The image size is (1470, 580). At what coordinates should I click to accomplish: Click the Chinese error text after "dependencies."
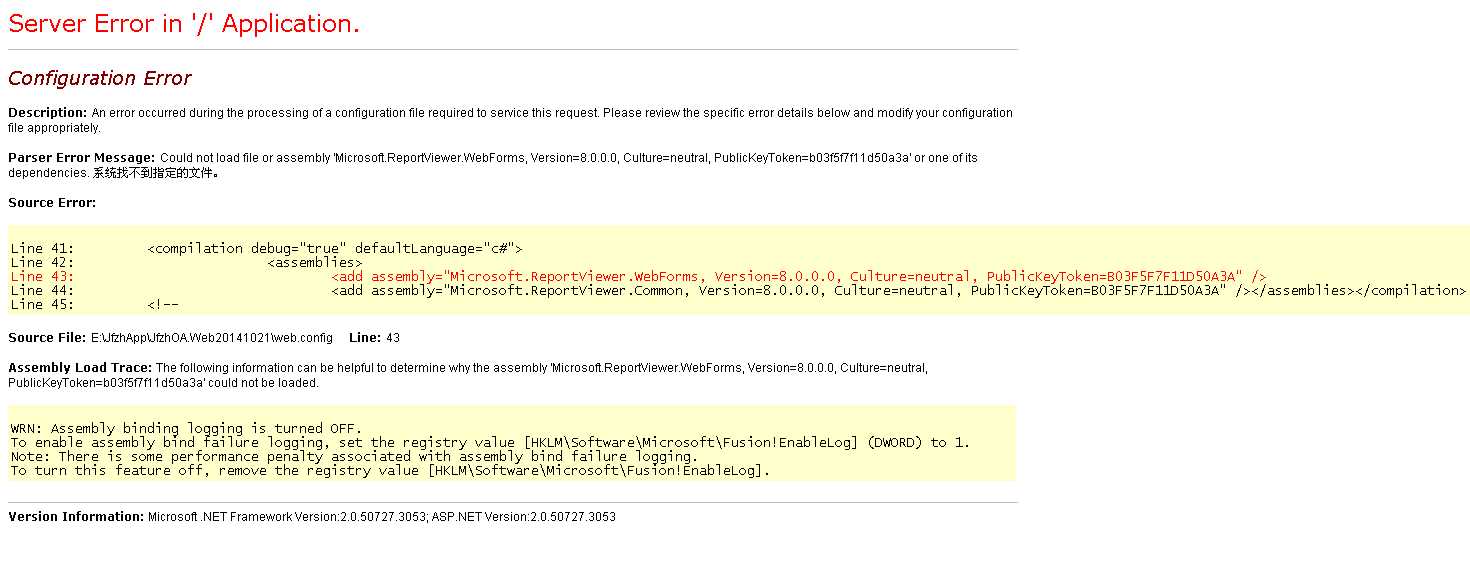pyautogui.click(x=156, y=173)
